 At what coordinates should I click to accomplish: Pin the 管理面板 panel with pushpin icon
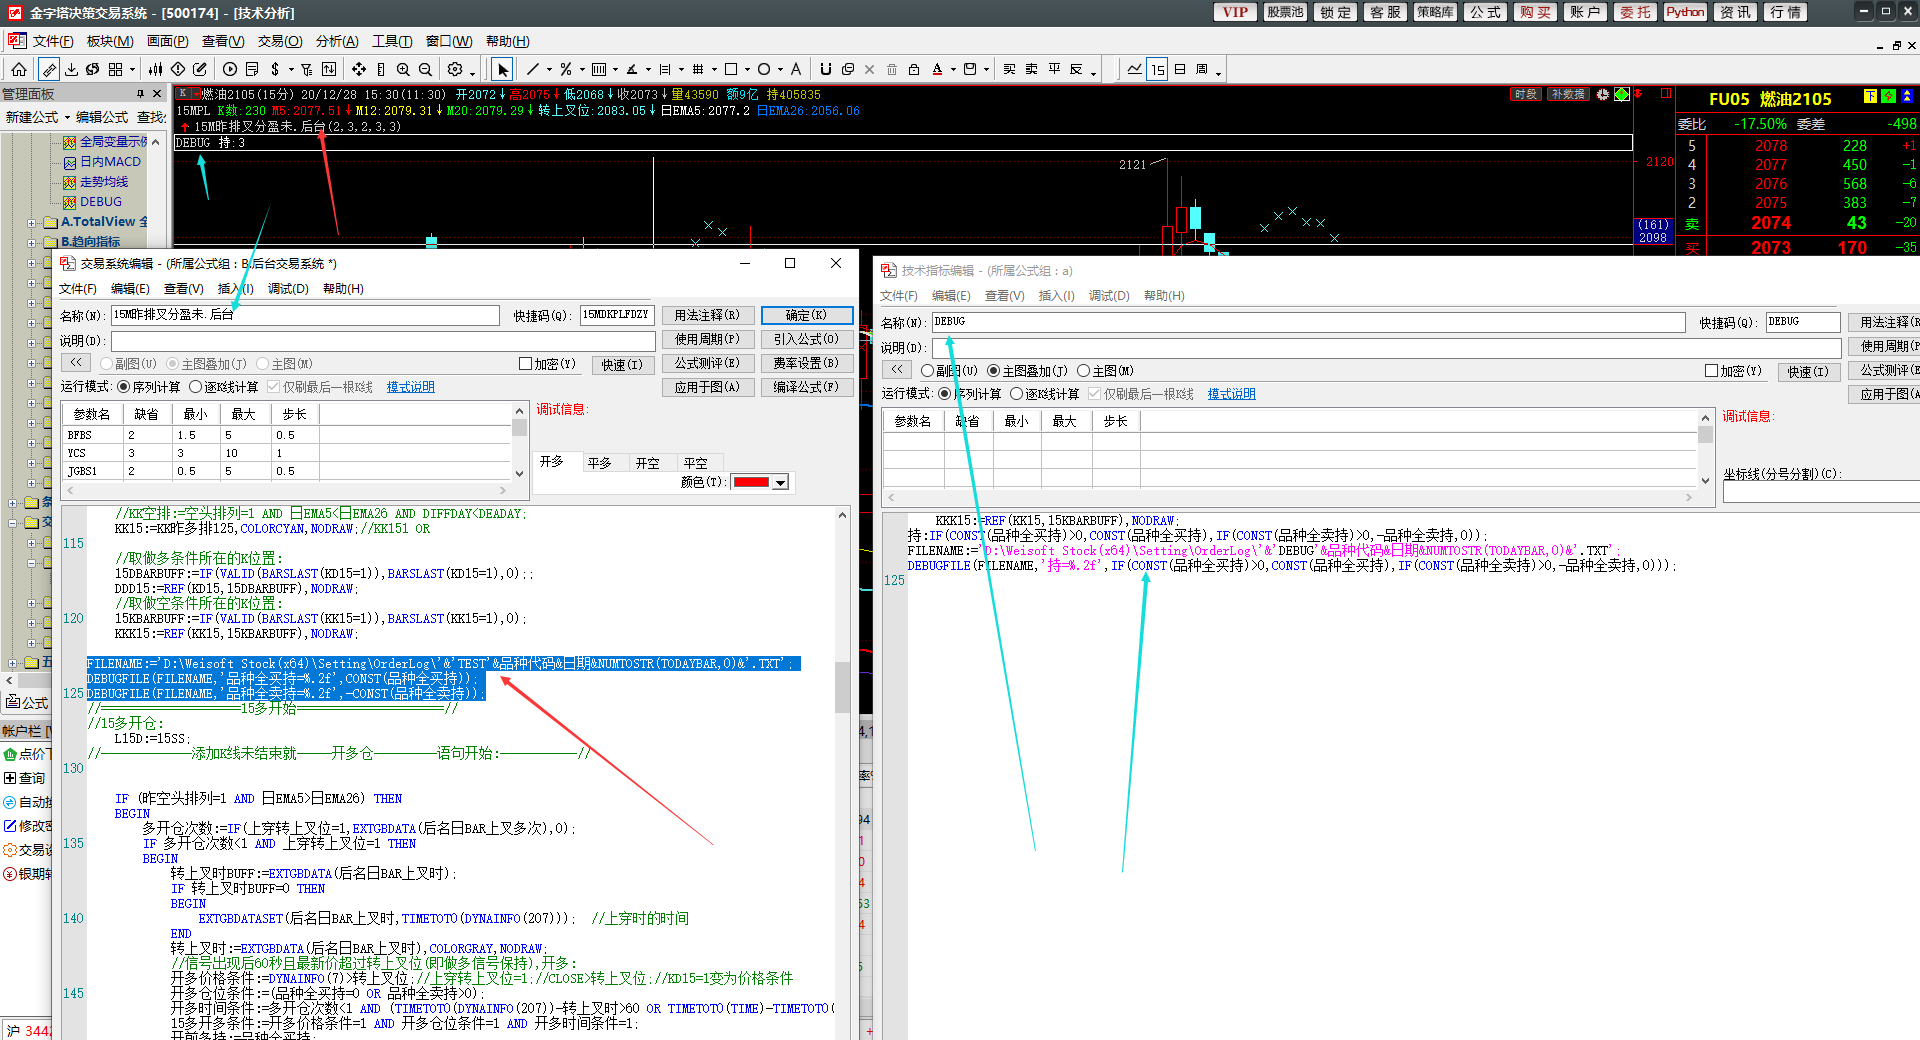(140, 94)
